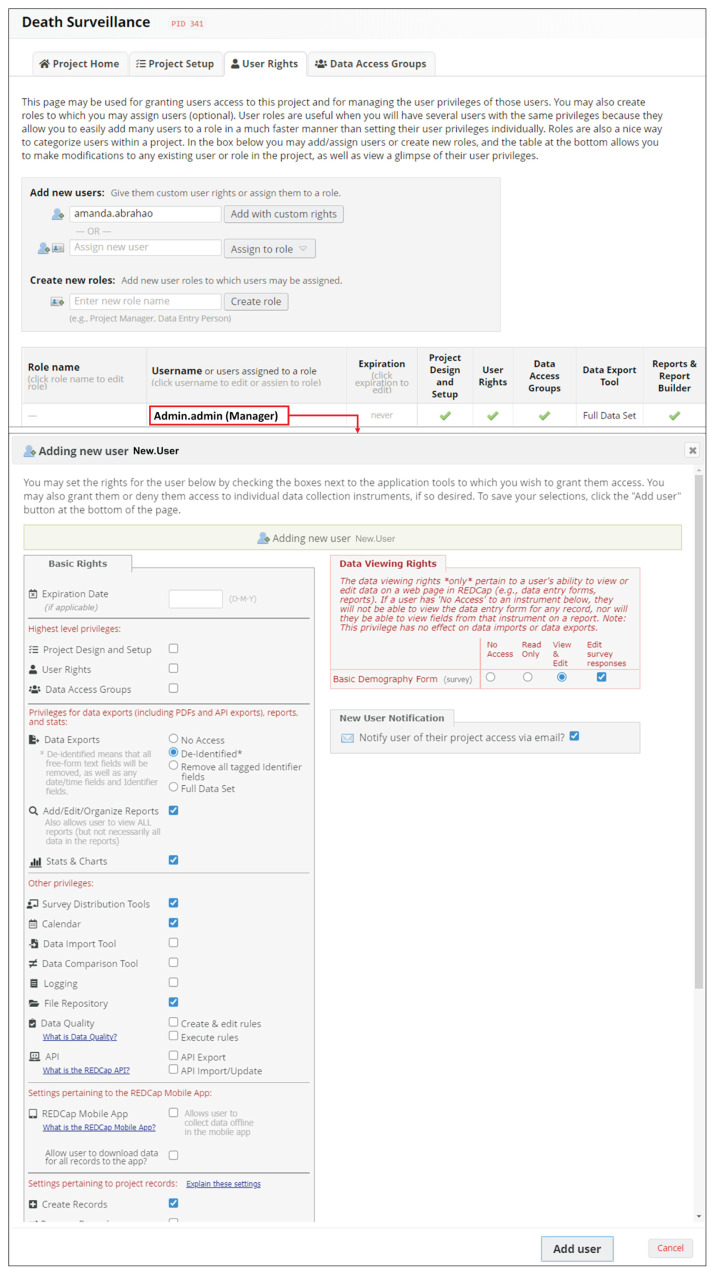Click the Expiration Date calendar icon

tap(34, 594)
